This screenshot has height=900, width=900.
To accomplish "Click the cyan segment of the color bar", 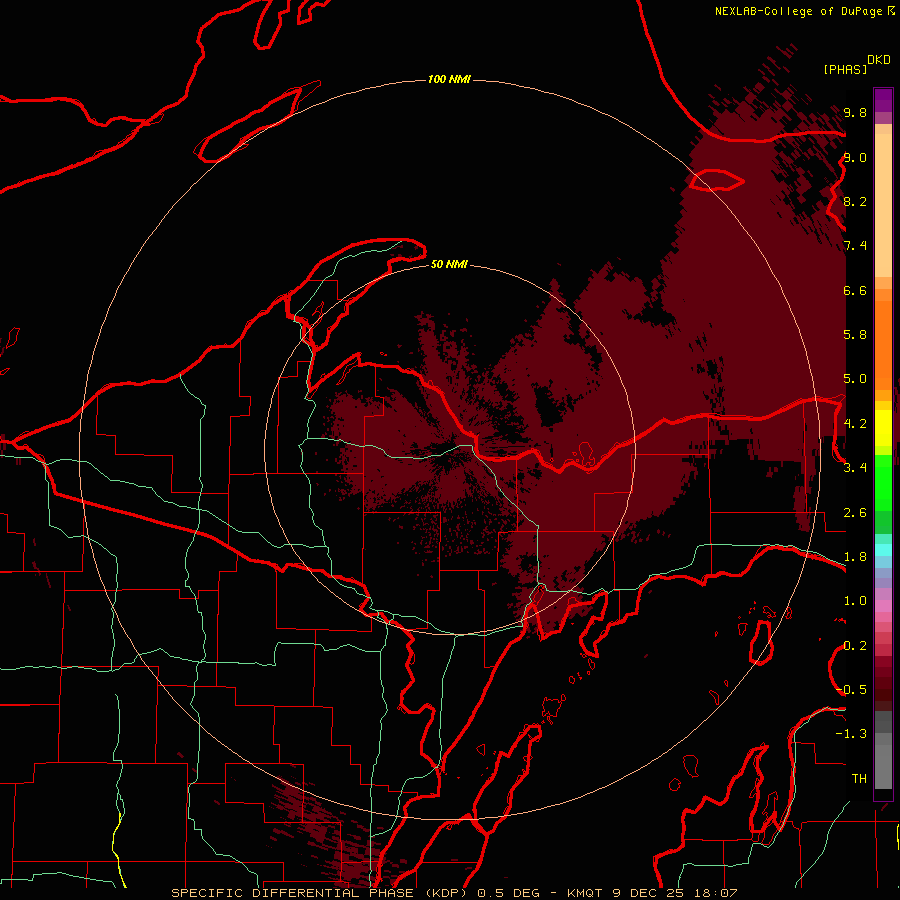I will (883, 550).
